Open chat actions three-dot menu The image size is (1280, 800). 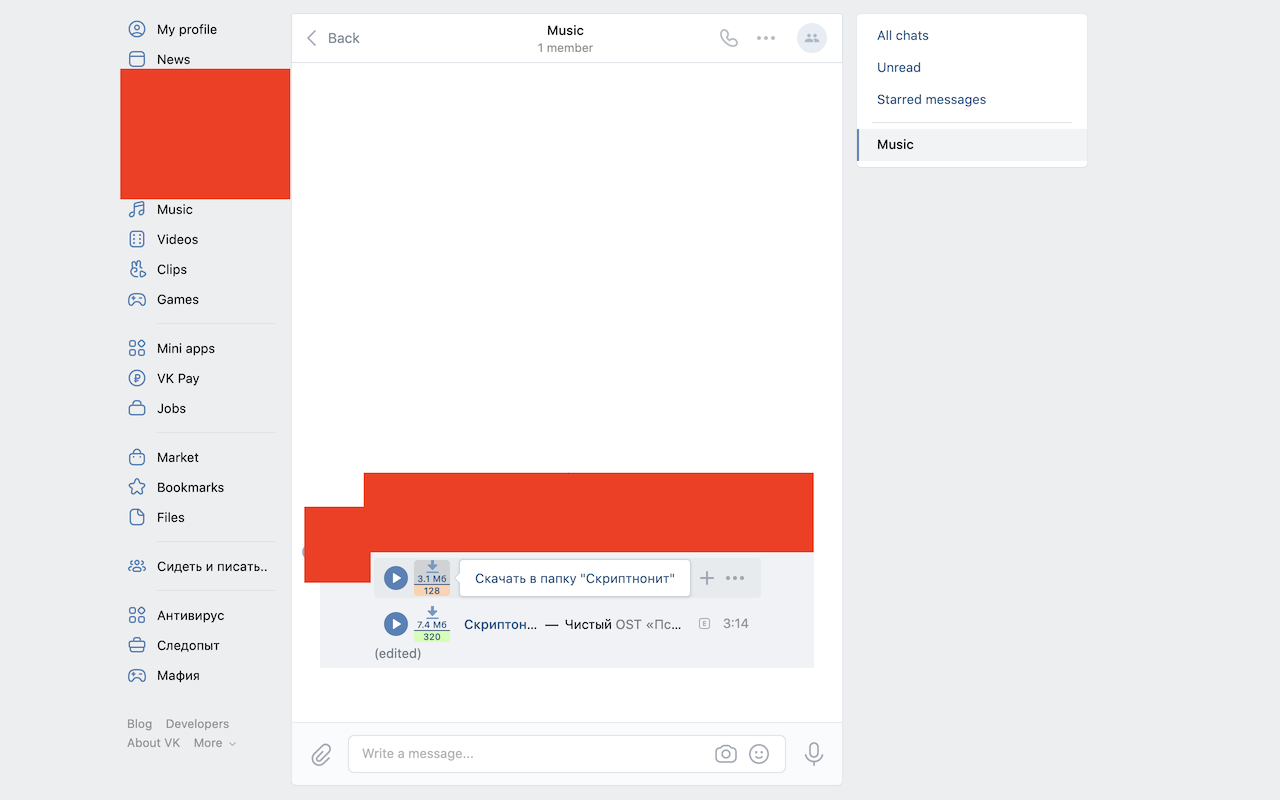point(766,38)
